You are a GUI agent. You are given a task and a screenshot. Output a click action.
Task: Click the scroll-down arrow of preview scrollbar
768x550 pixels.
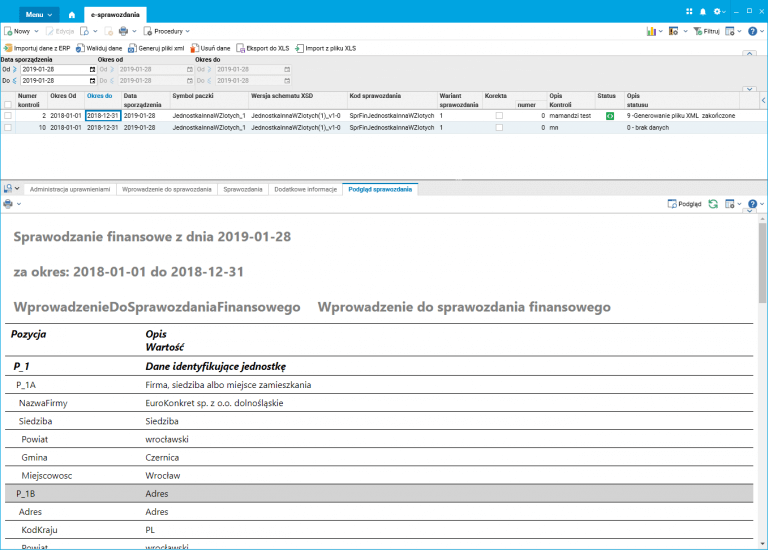coord(763,544)
